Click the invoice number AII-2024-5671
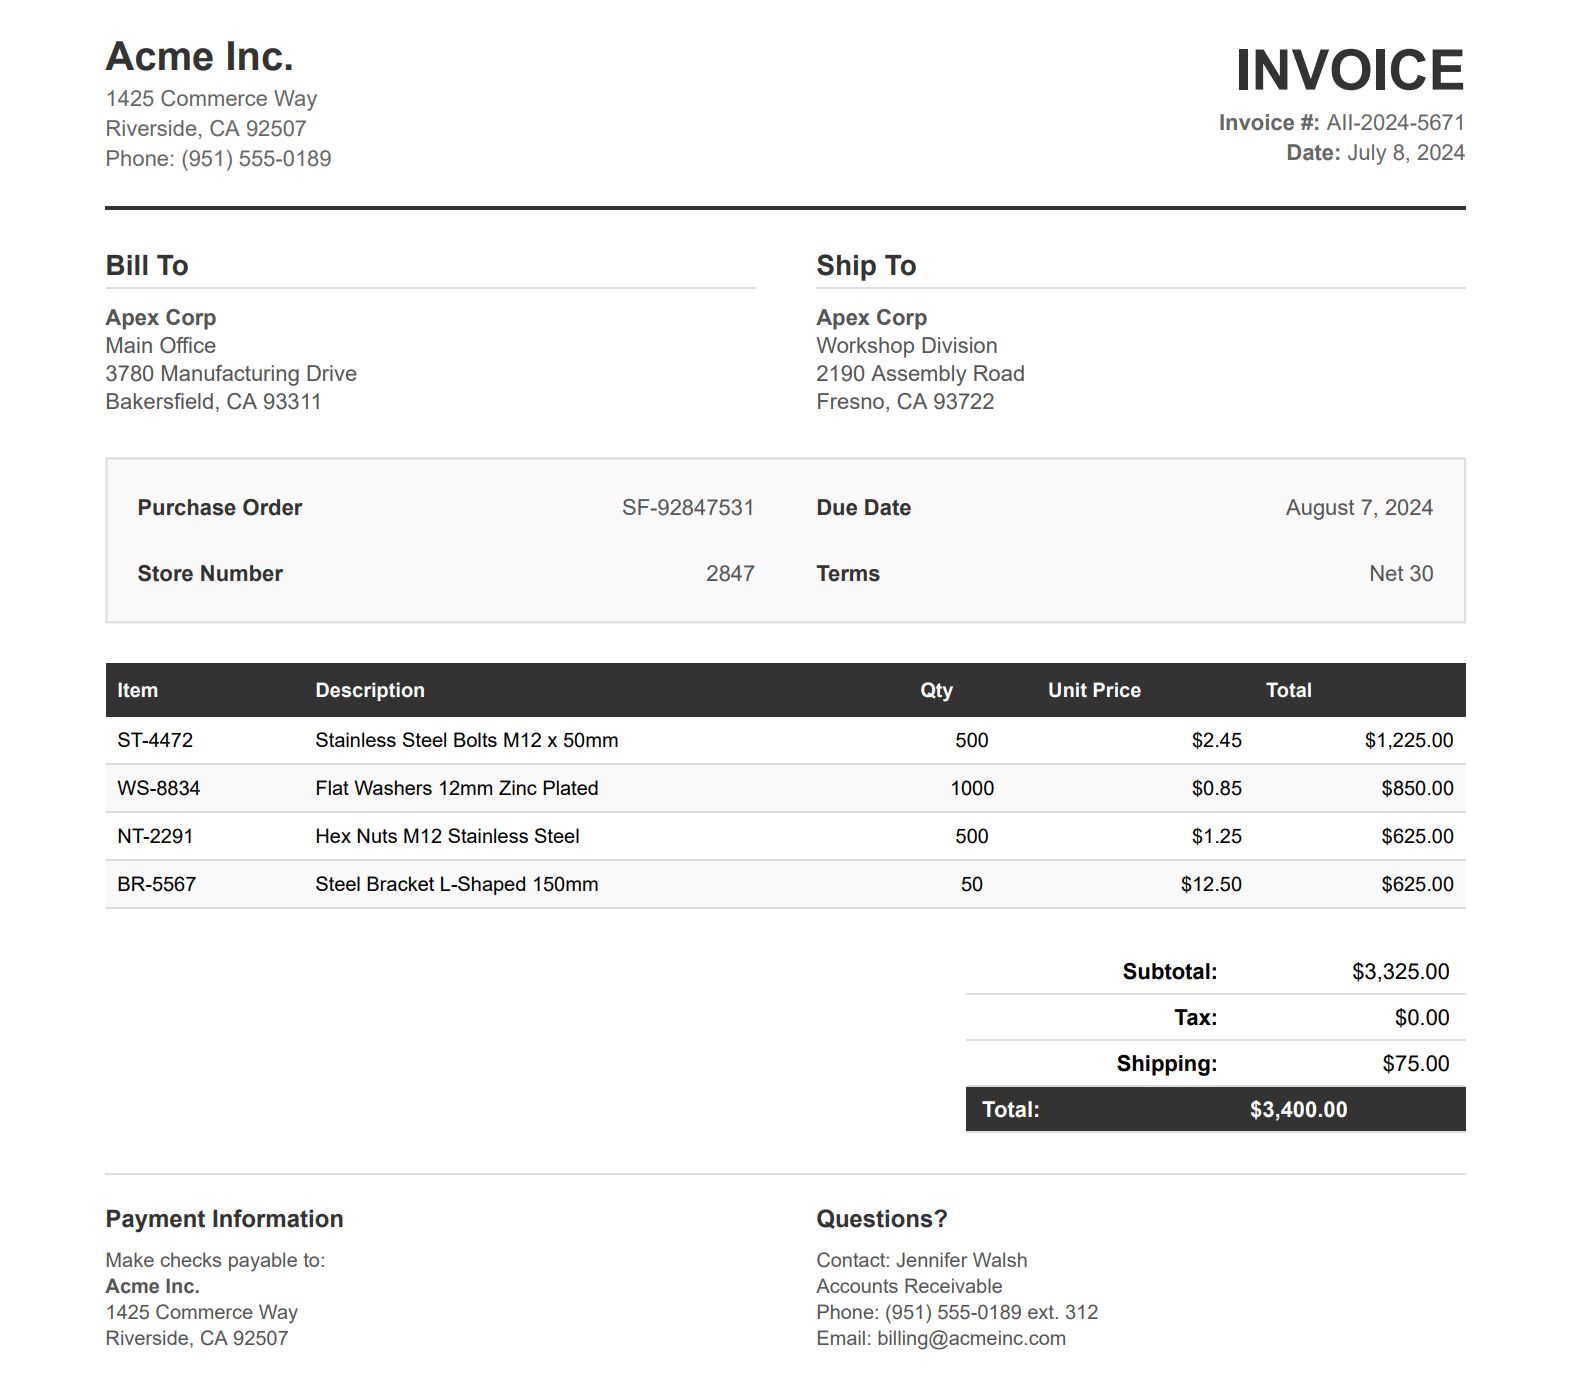 pos(1395,123)
